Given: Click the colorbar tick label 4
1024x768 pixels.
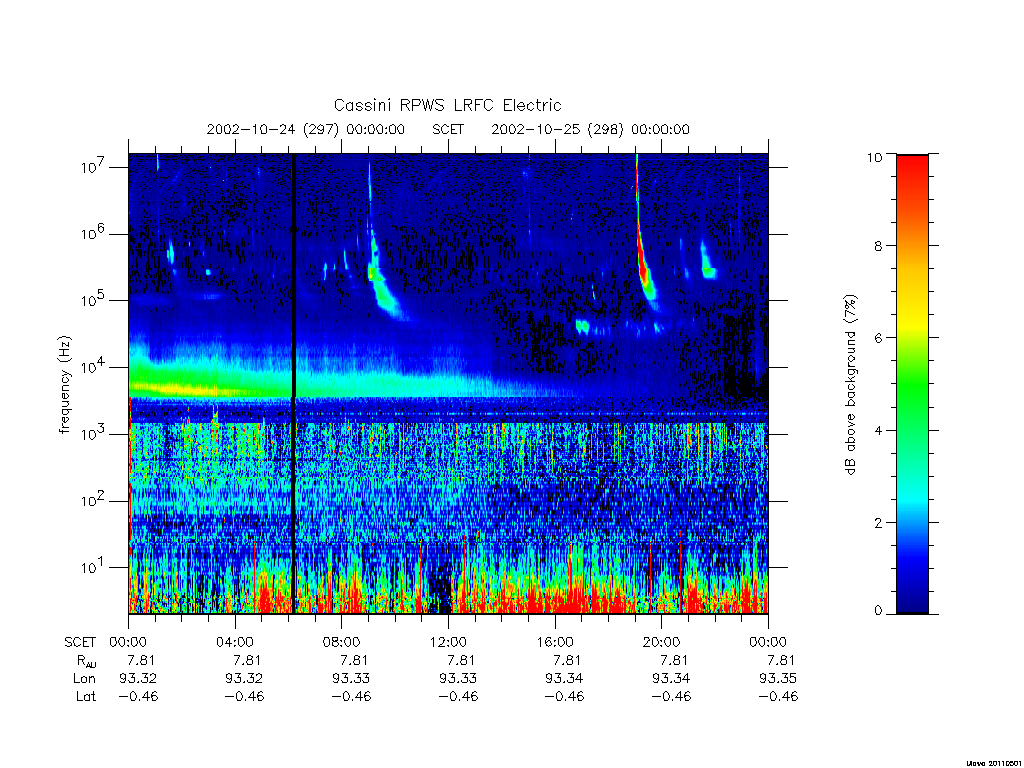Looking at the screenshot, I should [877, 430].
